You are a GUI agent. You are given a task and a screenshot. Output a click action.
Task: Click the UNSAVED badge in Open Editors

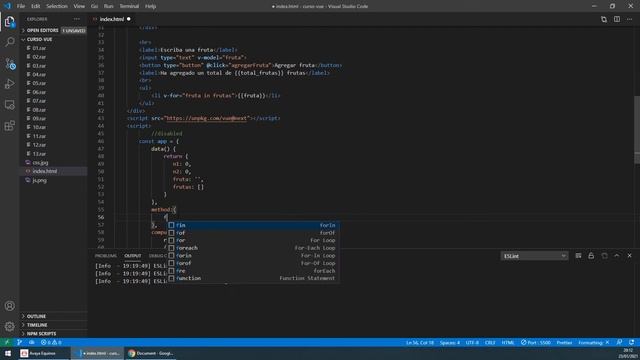pos(74,31)
